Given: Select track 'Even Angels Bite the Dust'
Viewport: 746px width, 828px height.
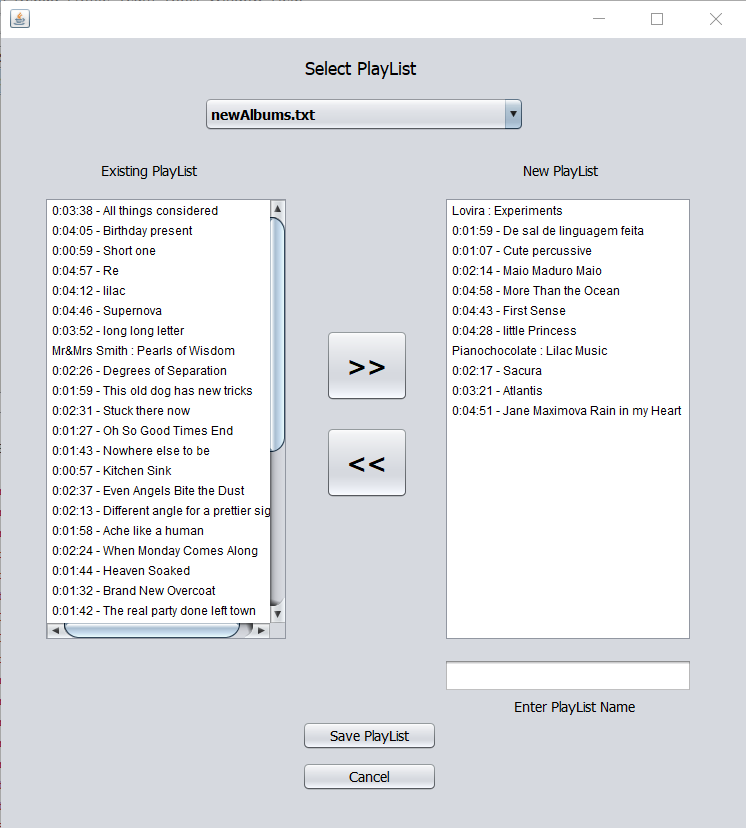Looking at the screenshot, I should click(158, 492).
